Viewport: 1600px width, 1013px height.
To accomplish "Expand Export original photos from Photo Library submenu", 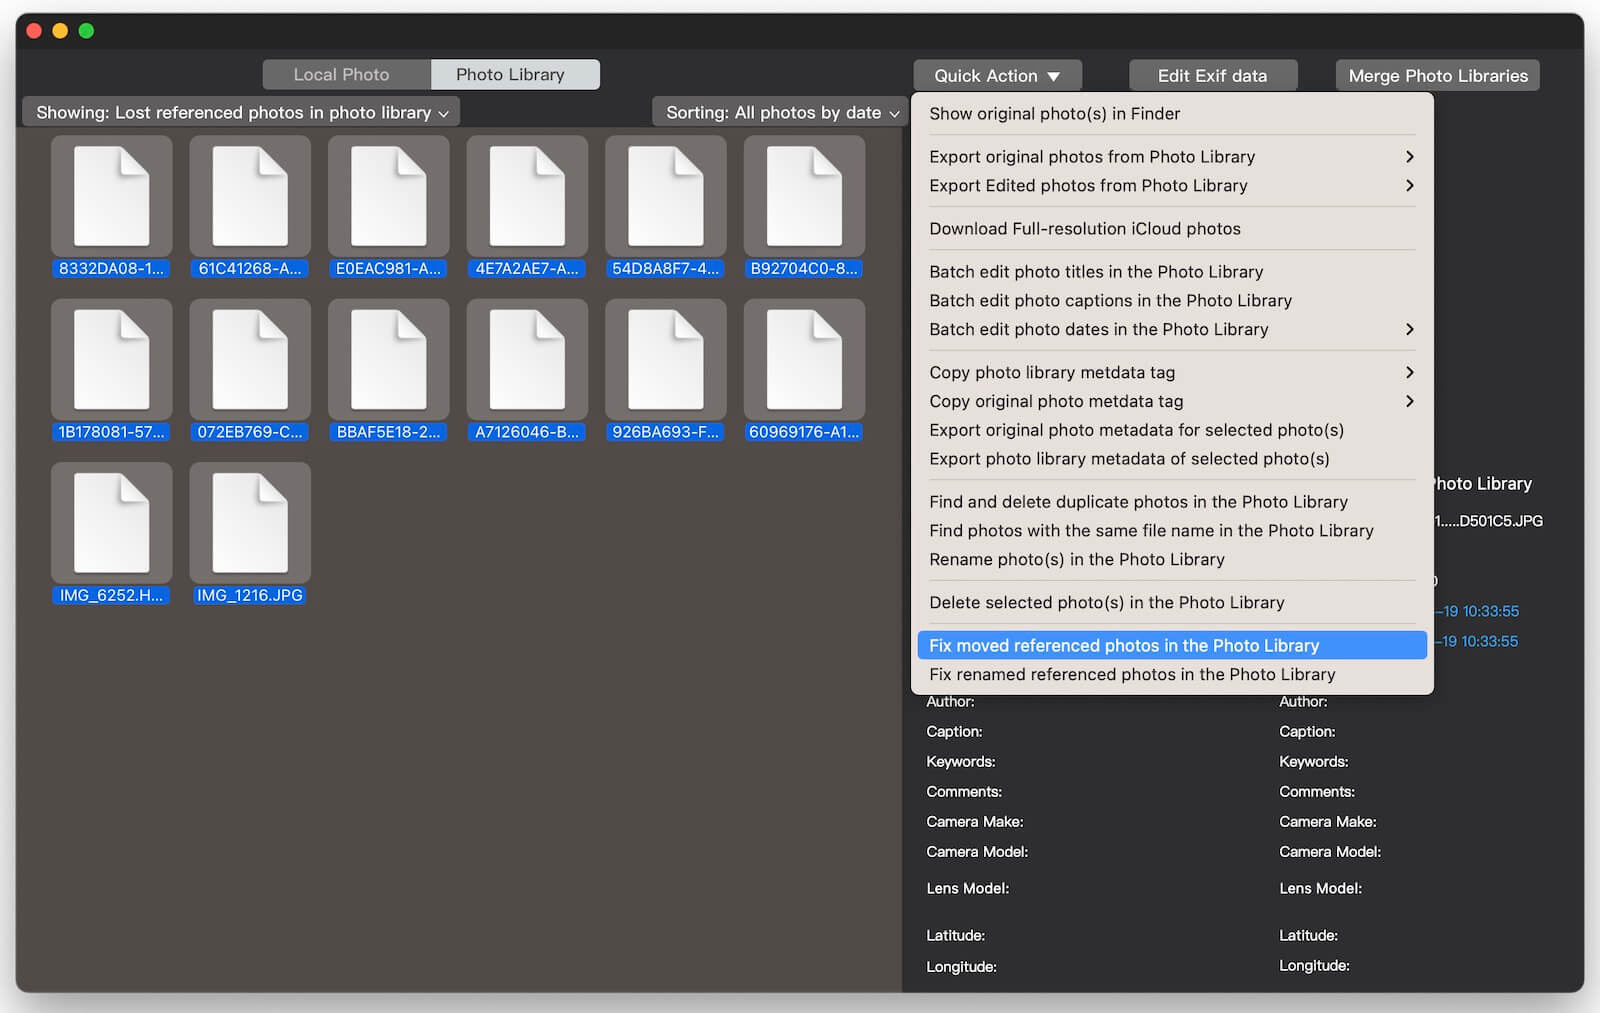I will click(1172, 157).
